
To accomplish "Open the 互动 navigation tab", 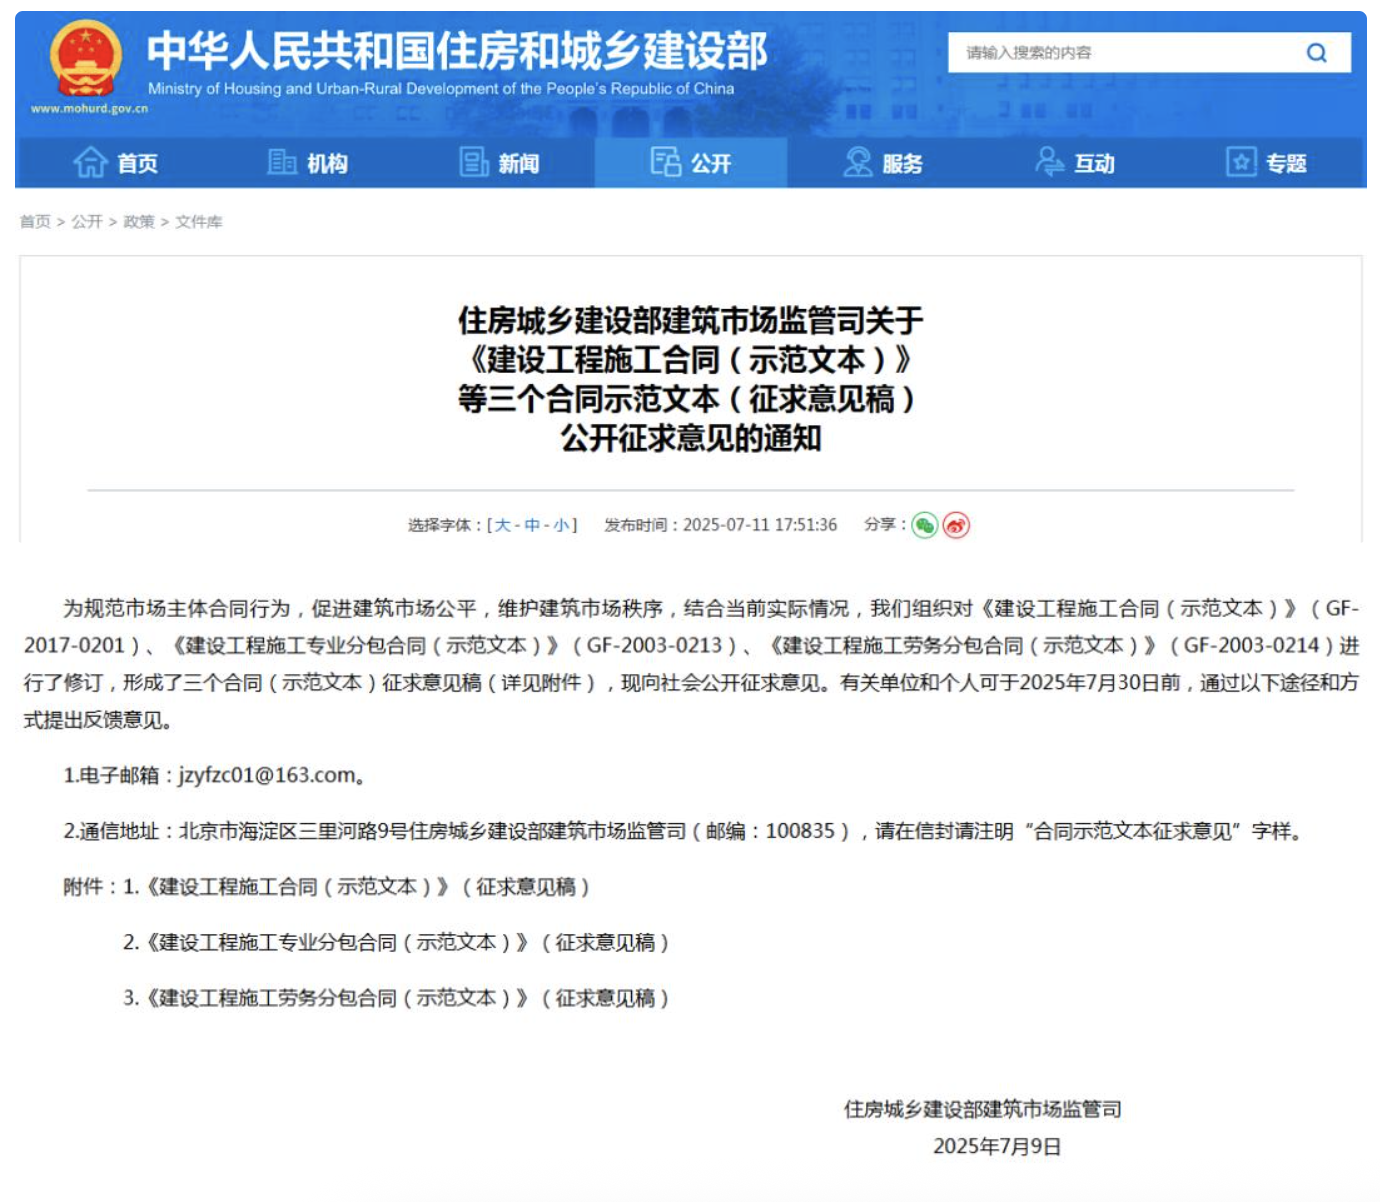I will [x=1075, y=162].
